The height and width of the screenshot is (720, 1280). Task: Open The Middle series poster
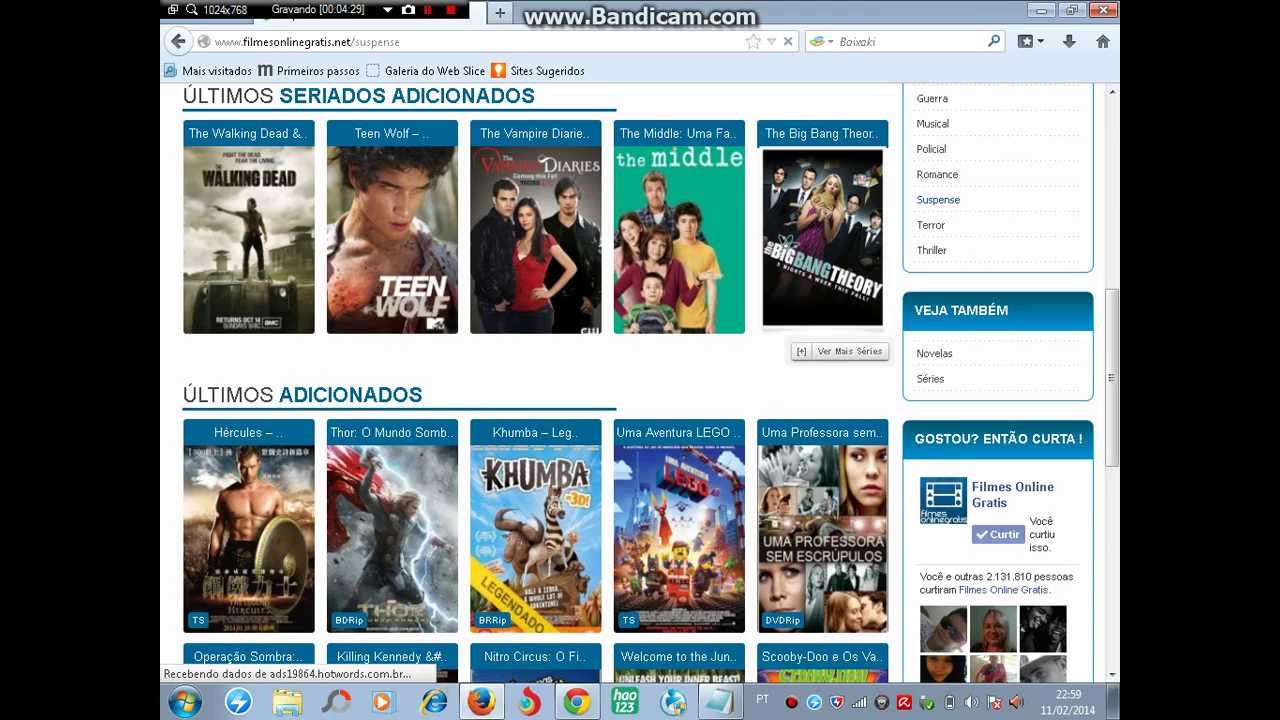point(679,240)
